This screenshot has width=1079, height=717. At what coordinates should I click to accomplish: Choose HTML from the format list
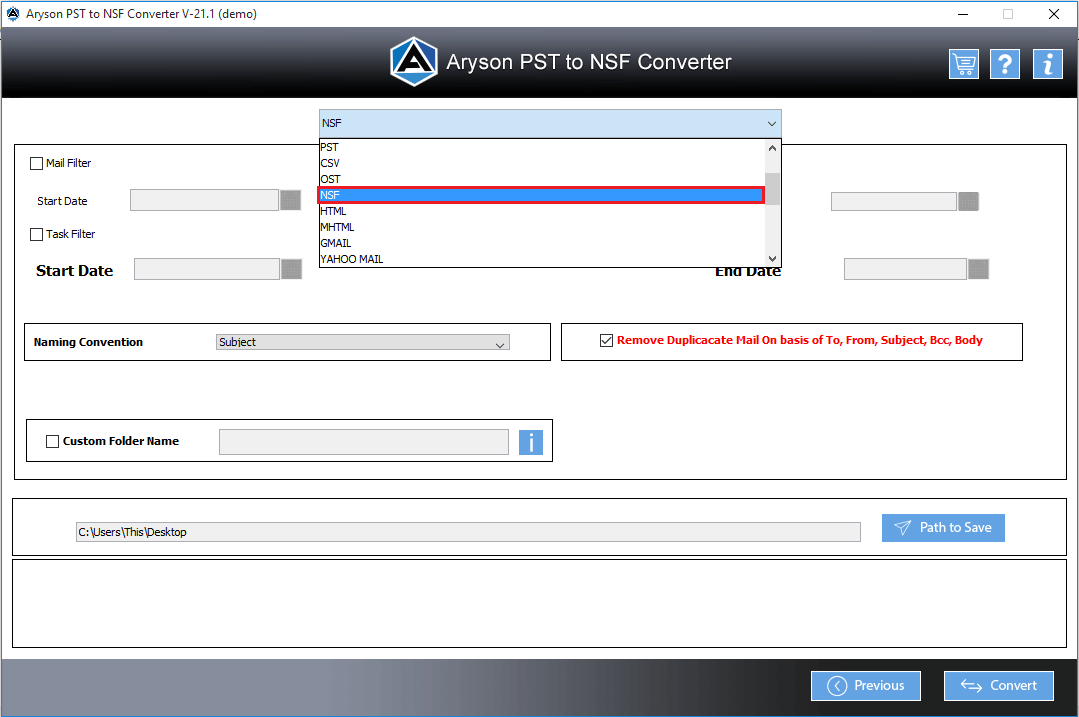point(542,211)
